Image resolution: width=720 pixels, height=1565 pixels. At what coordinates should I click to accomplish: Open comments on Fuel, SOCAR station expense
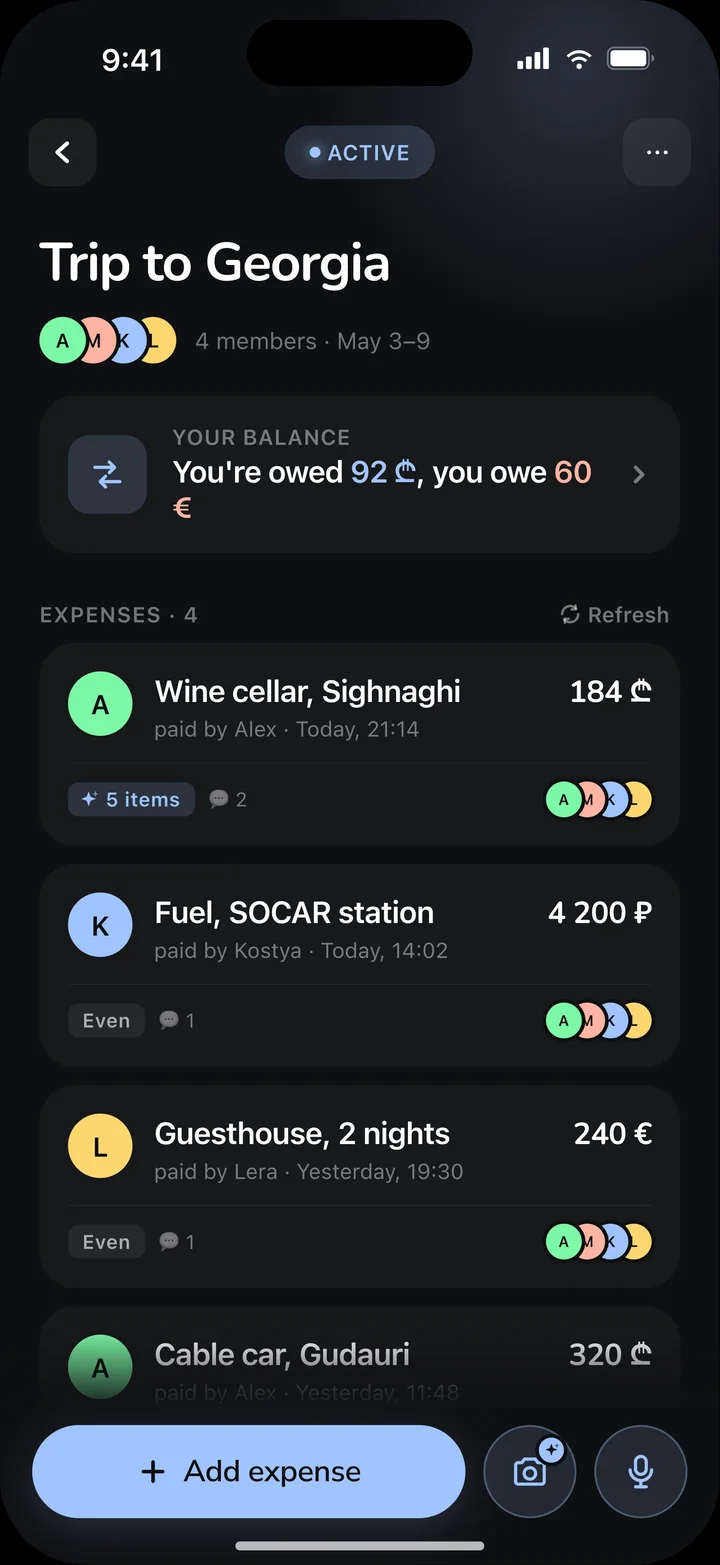[177, 1020]
